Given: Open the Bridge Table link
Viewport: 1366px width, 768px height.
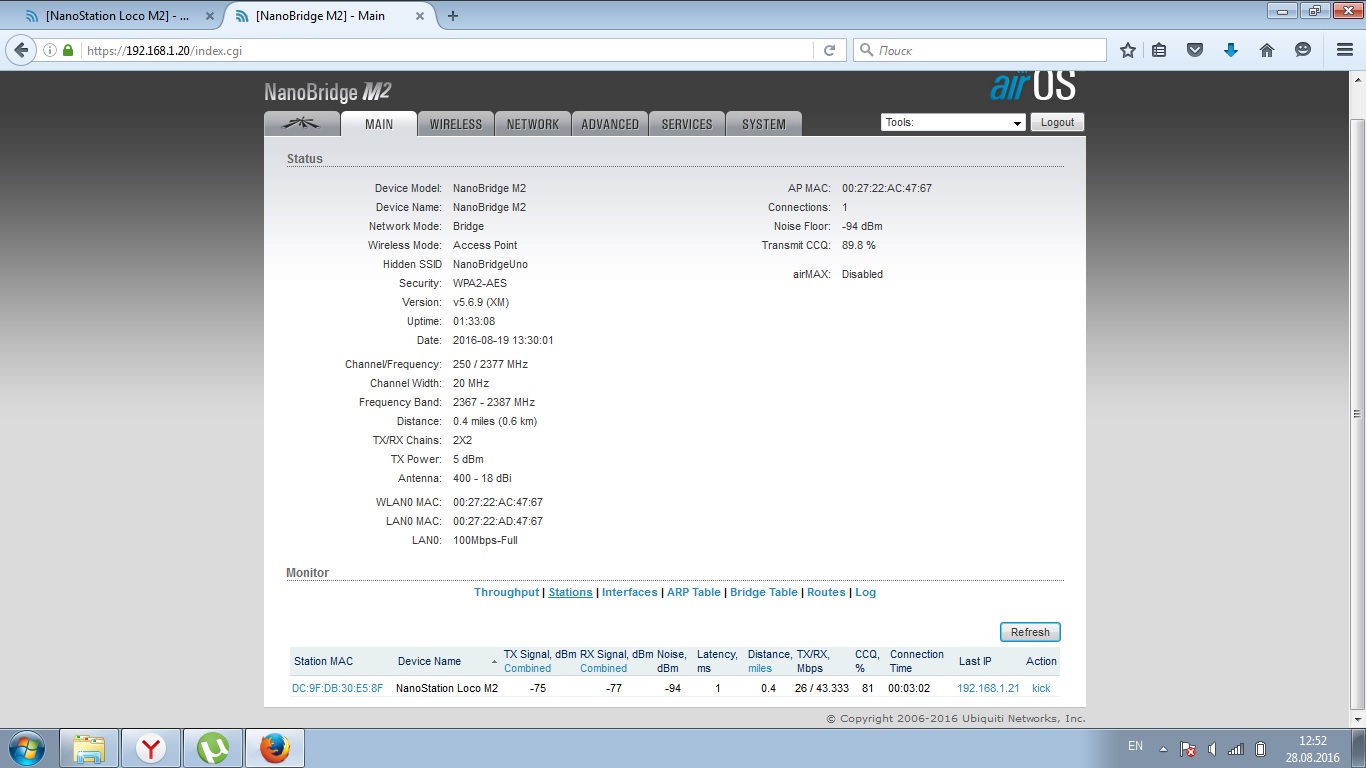Looking at the screenshot, I should (764, 592).
